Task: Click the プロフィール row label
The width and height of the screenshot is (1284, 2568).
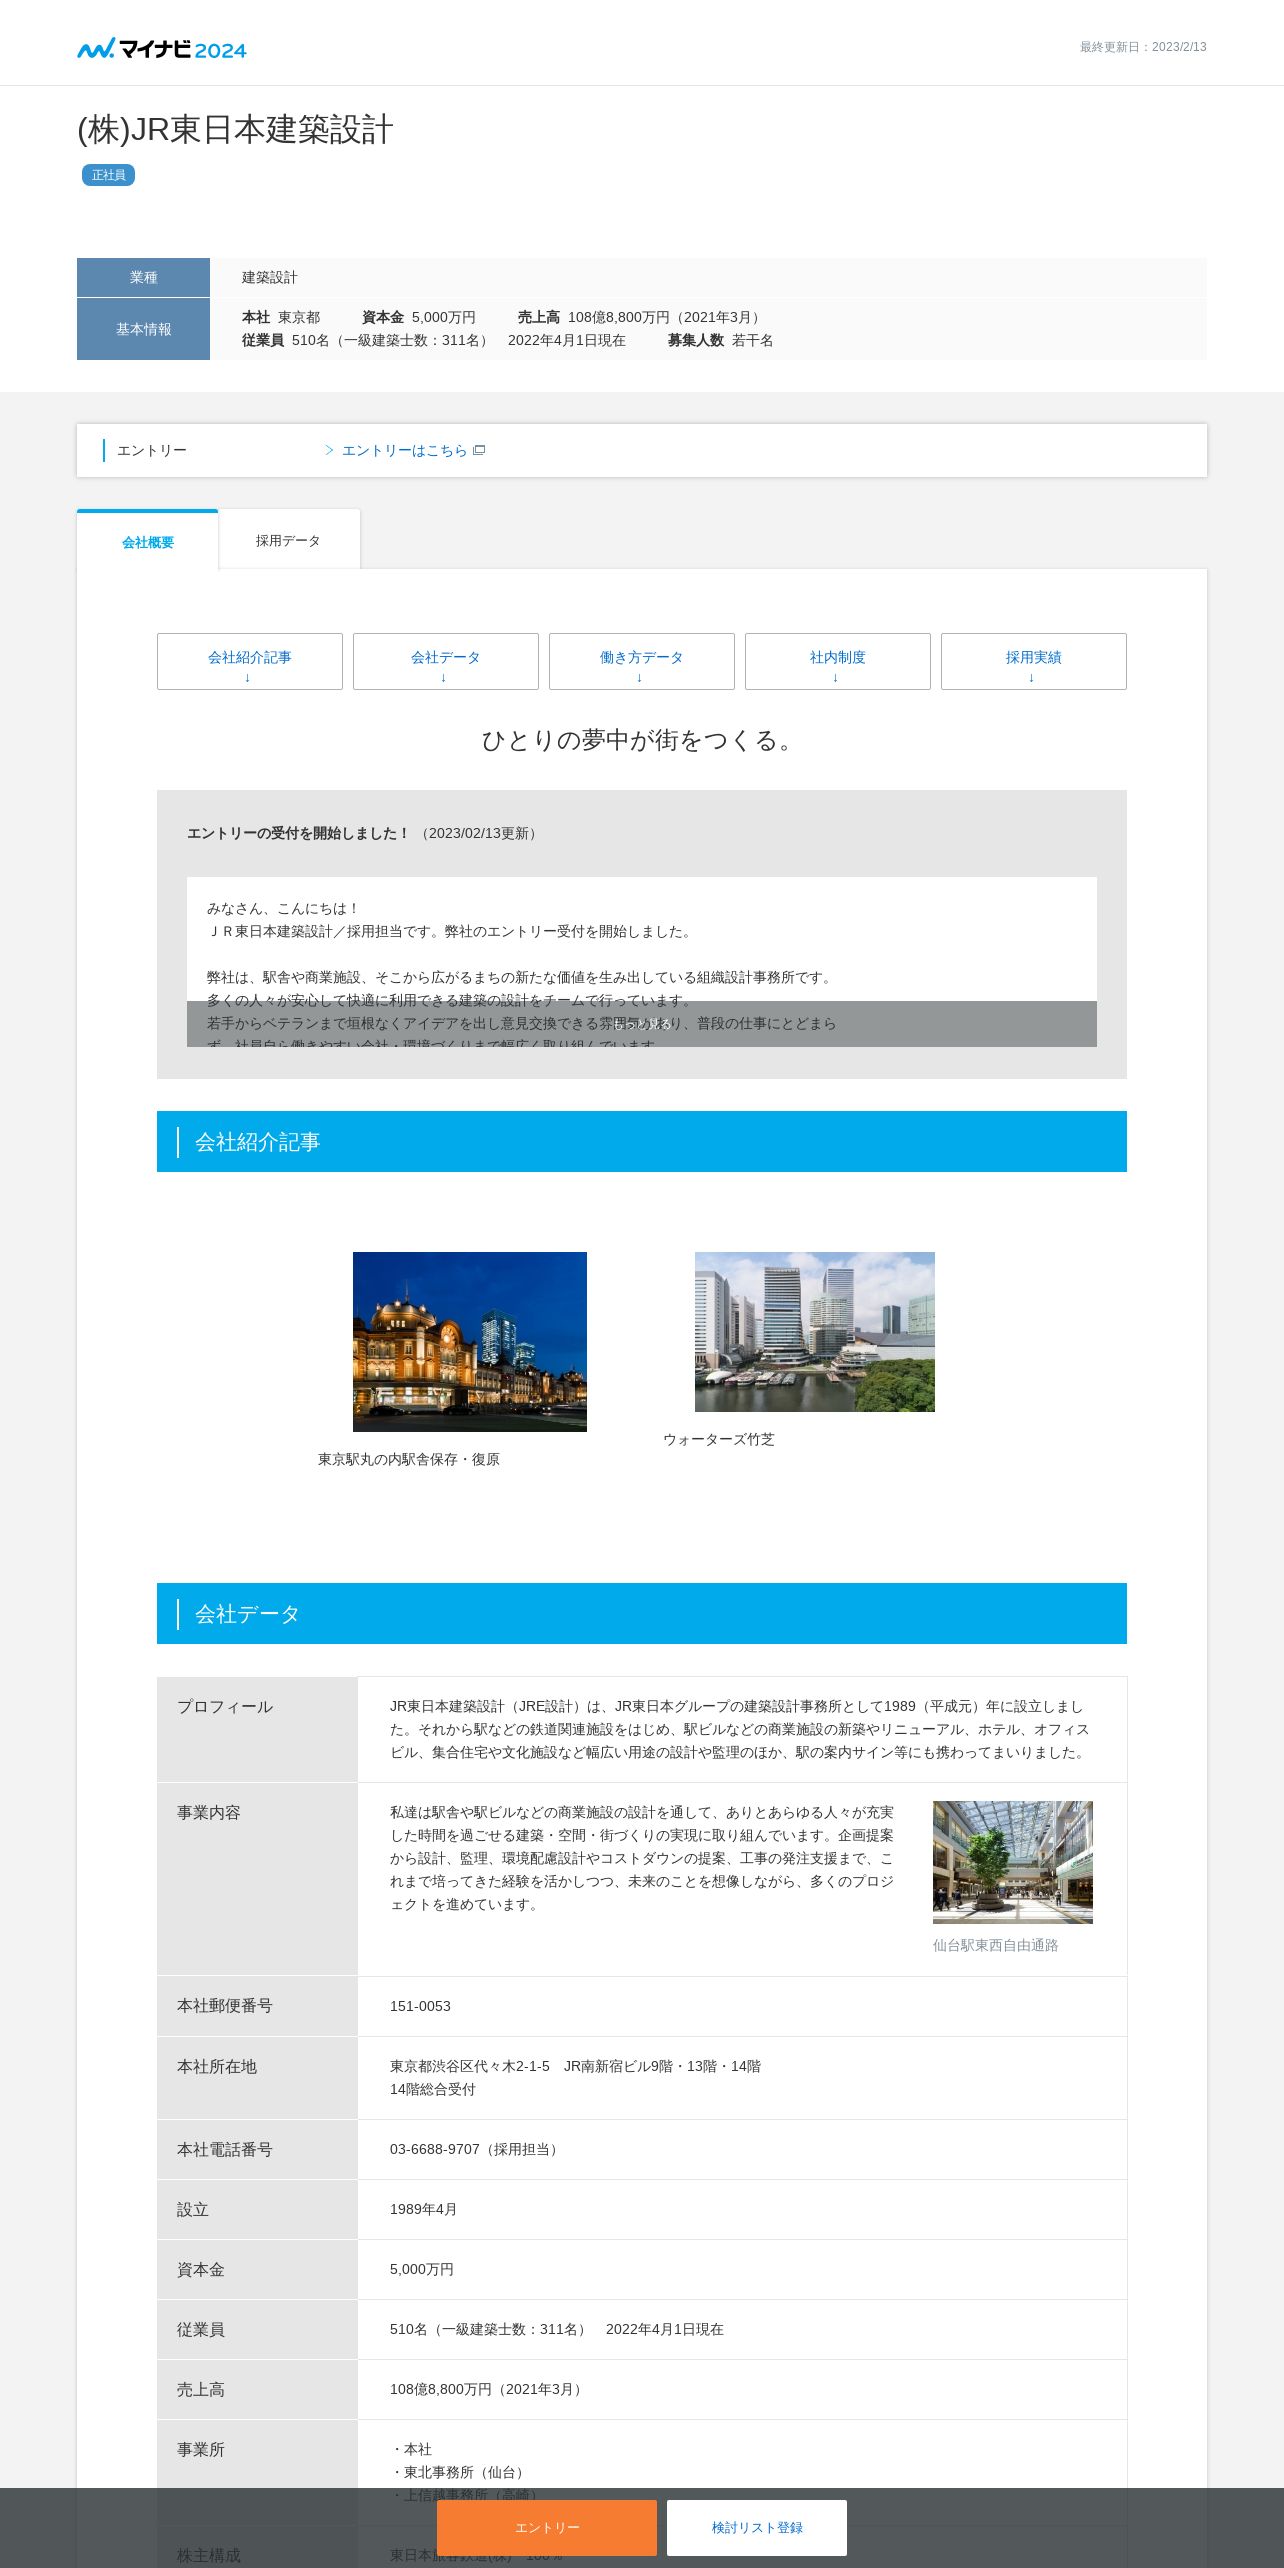Action: (x=225, y=1706)
